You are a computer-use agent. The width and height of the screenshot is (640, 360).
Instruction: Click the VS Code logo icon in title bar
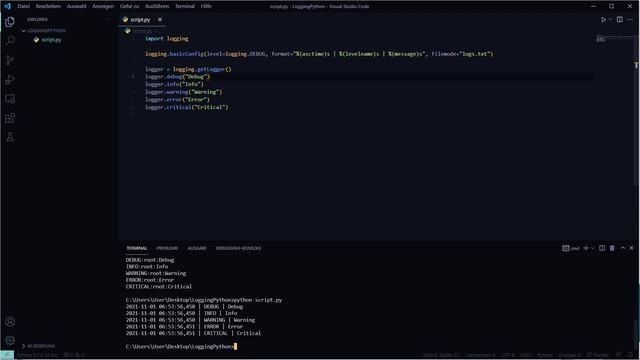click(7, 6)
